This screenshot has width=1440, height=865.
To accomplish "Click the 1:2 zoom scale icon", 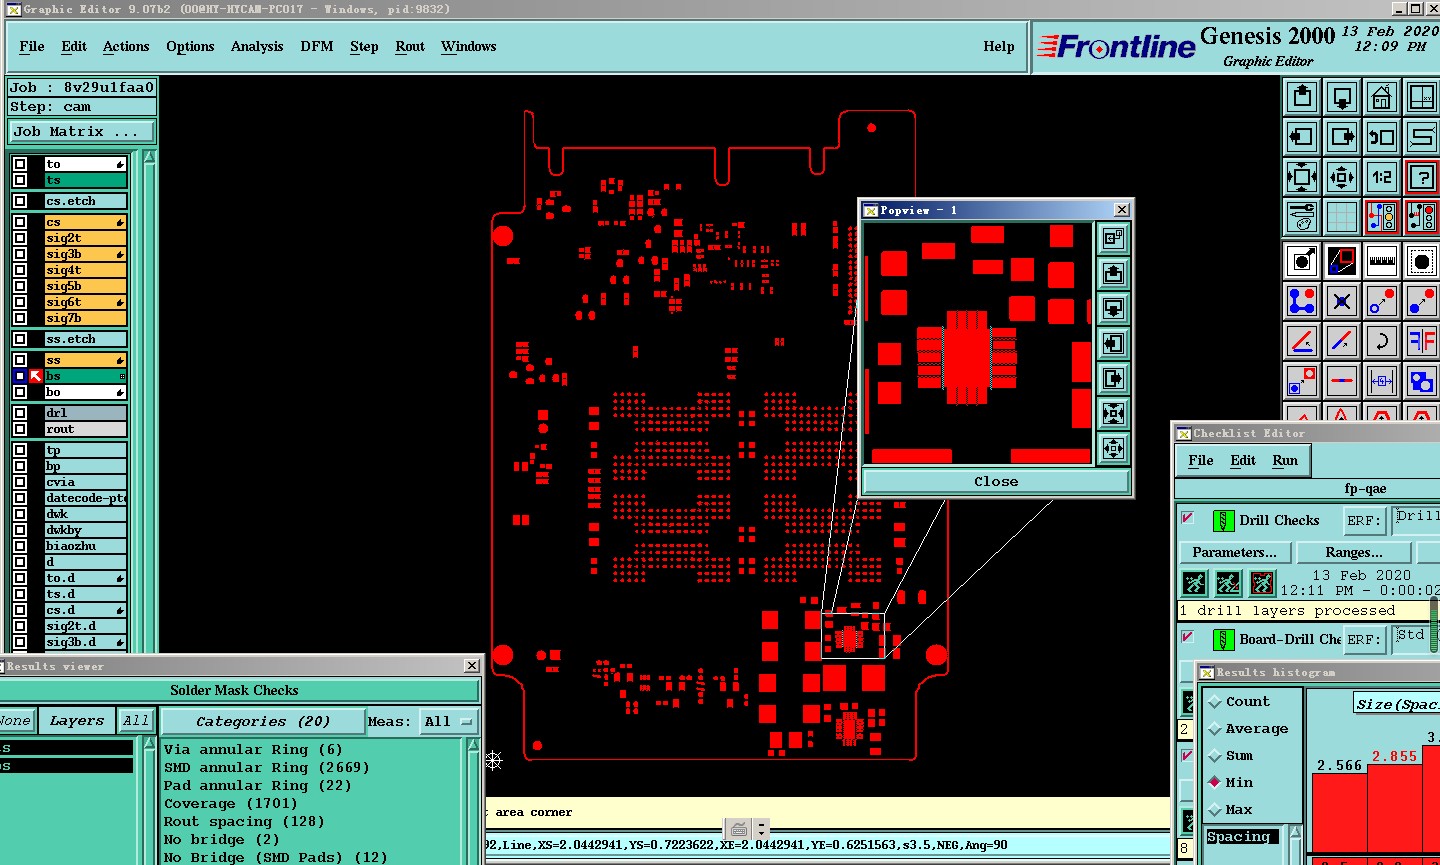I will [1382, 177].
